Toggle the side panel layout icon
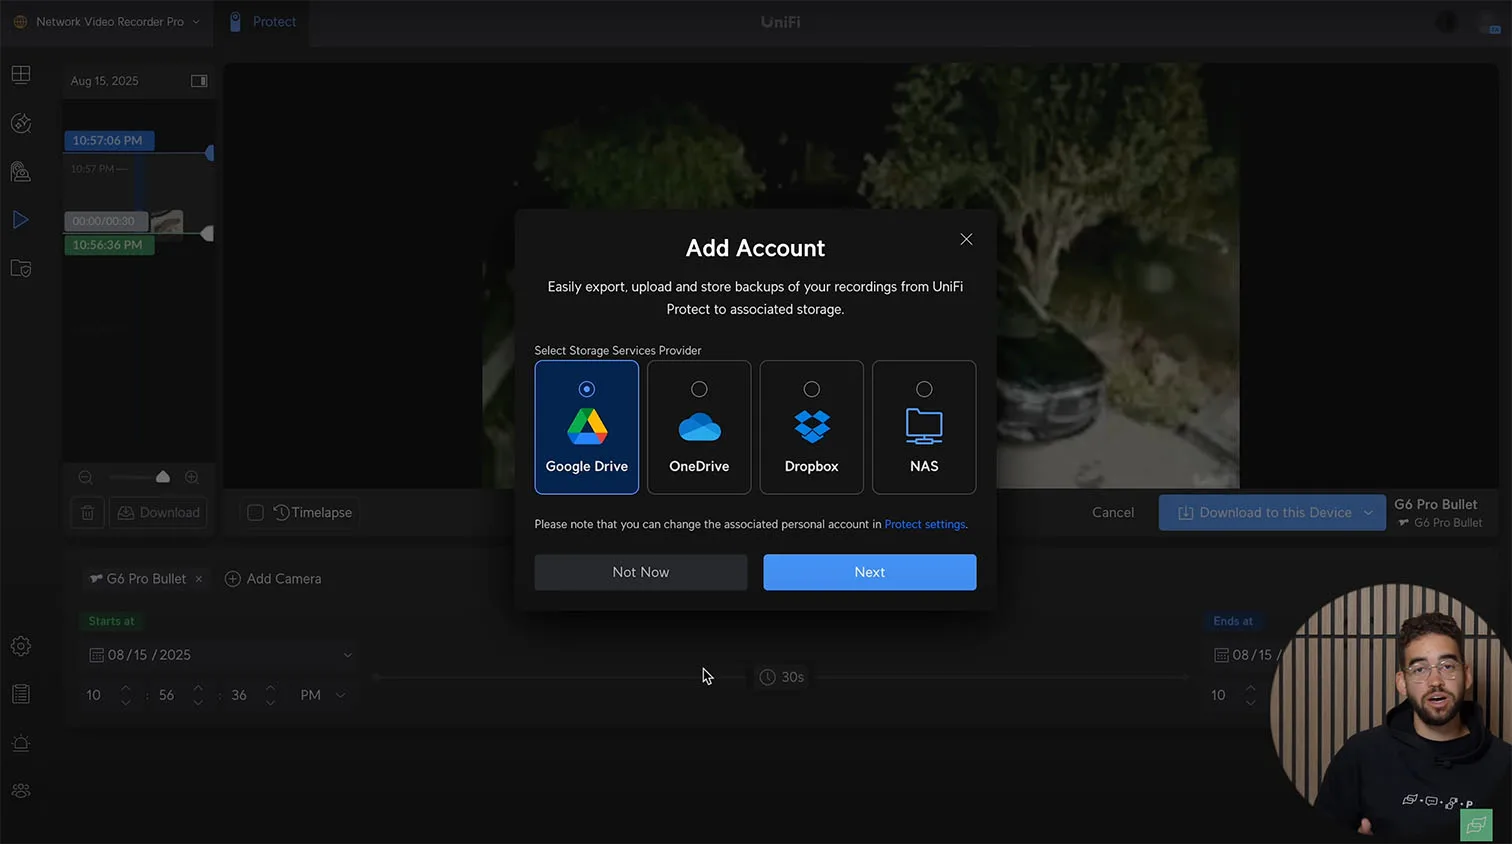Screen dimensions: 1512x844 coord(199,81)
